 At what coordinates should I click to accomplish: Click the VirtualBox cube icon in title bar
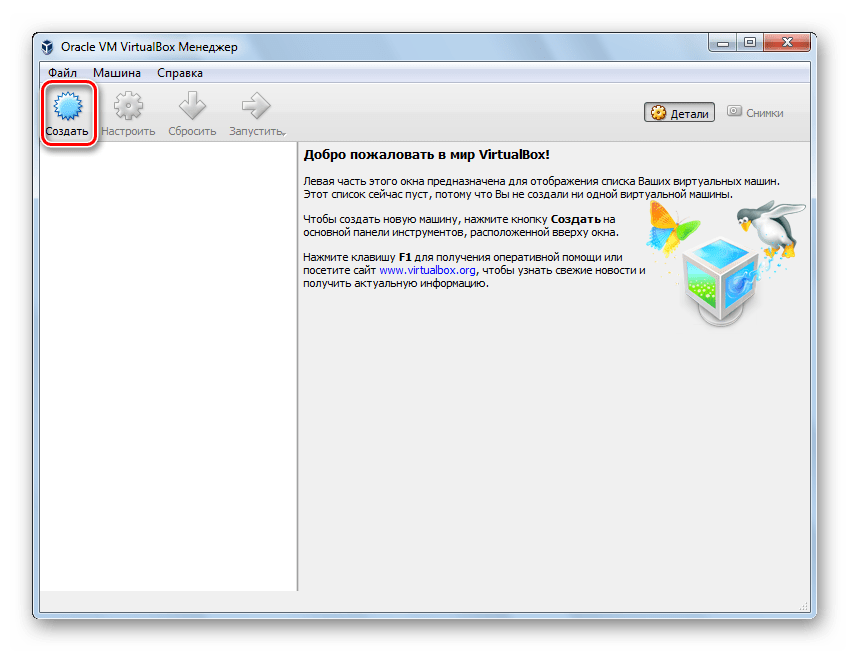(x=48, y=46)
